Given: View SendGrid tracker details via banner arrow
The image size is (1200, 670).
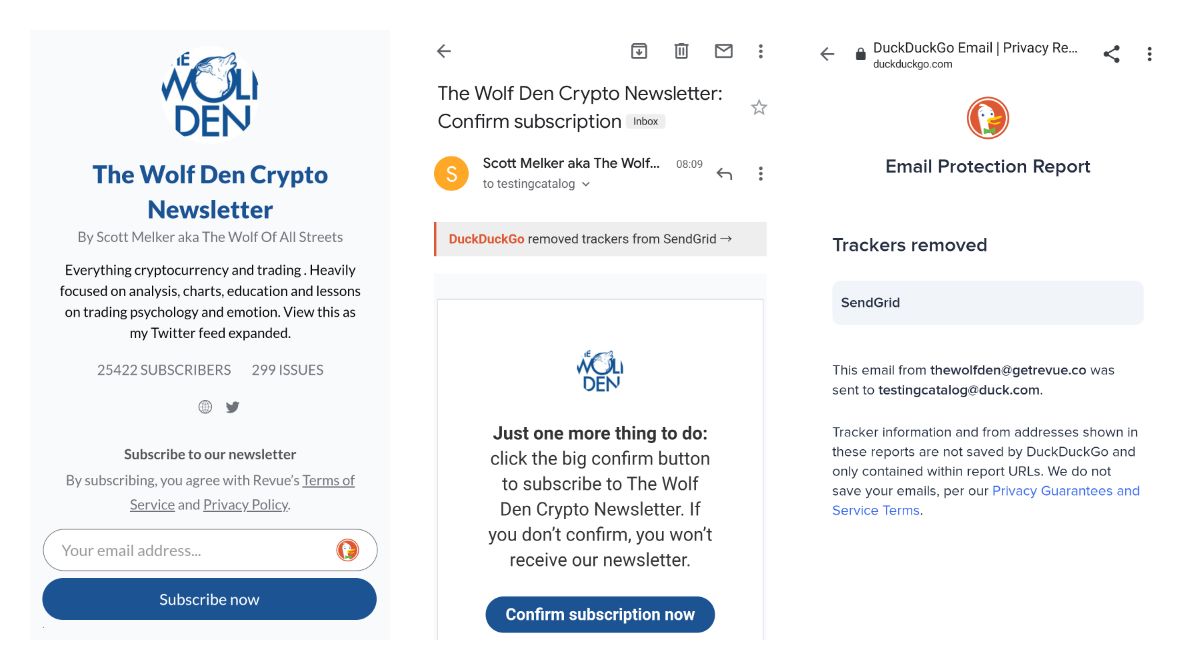Looking at the screenshot, I should point(727,239).
